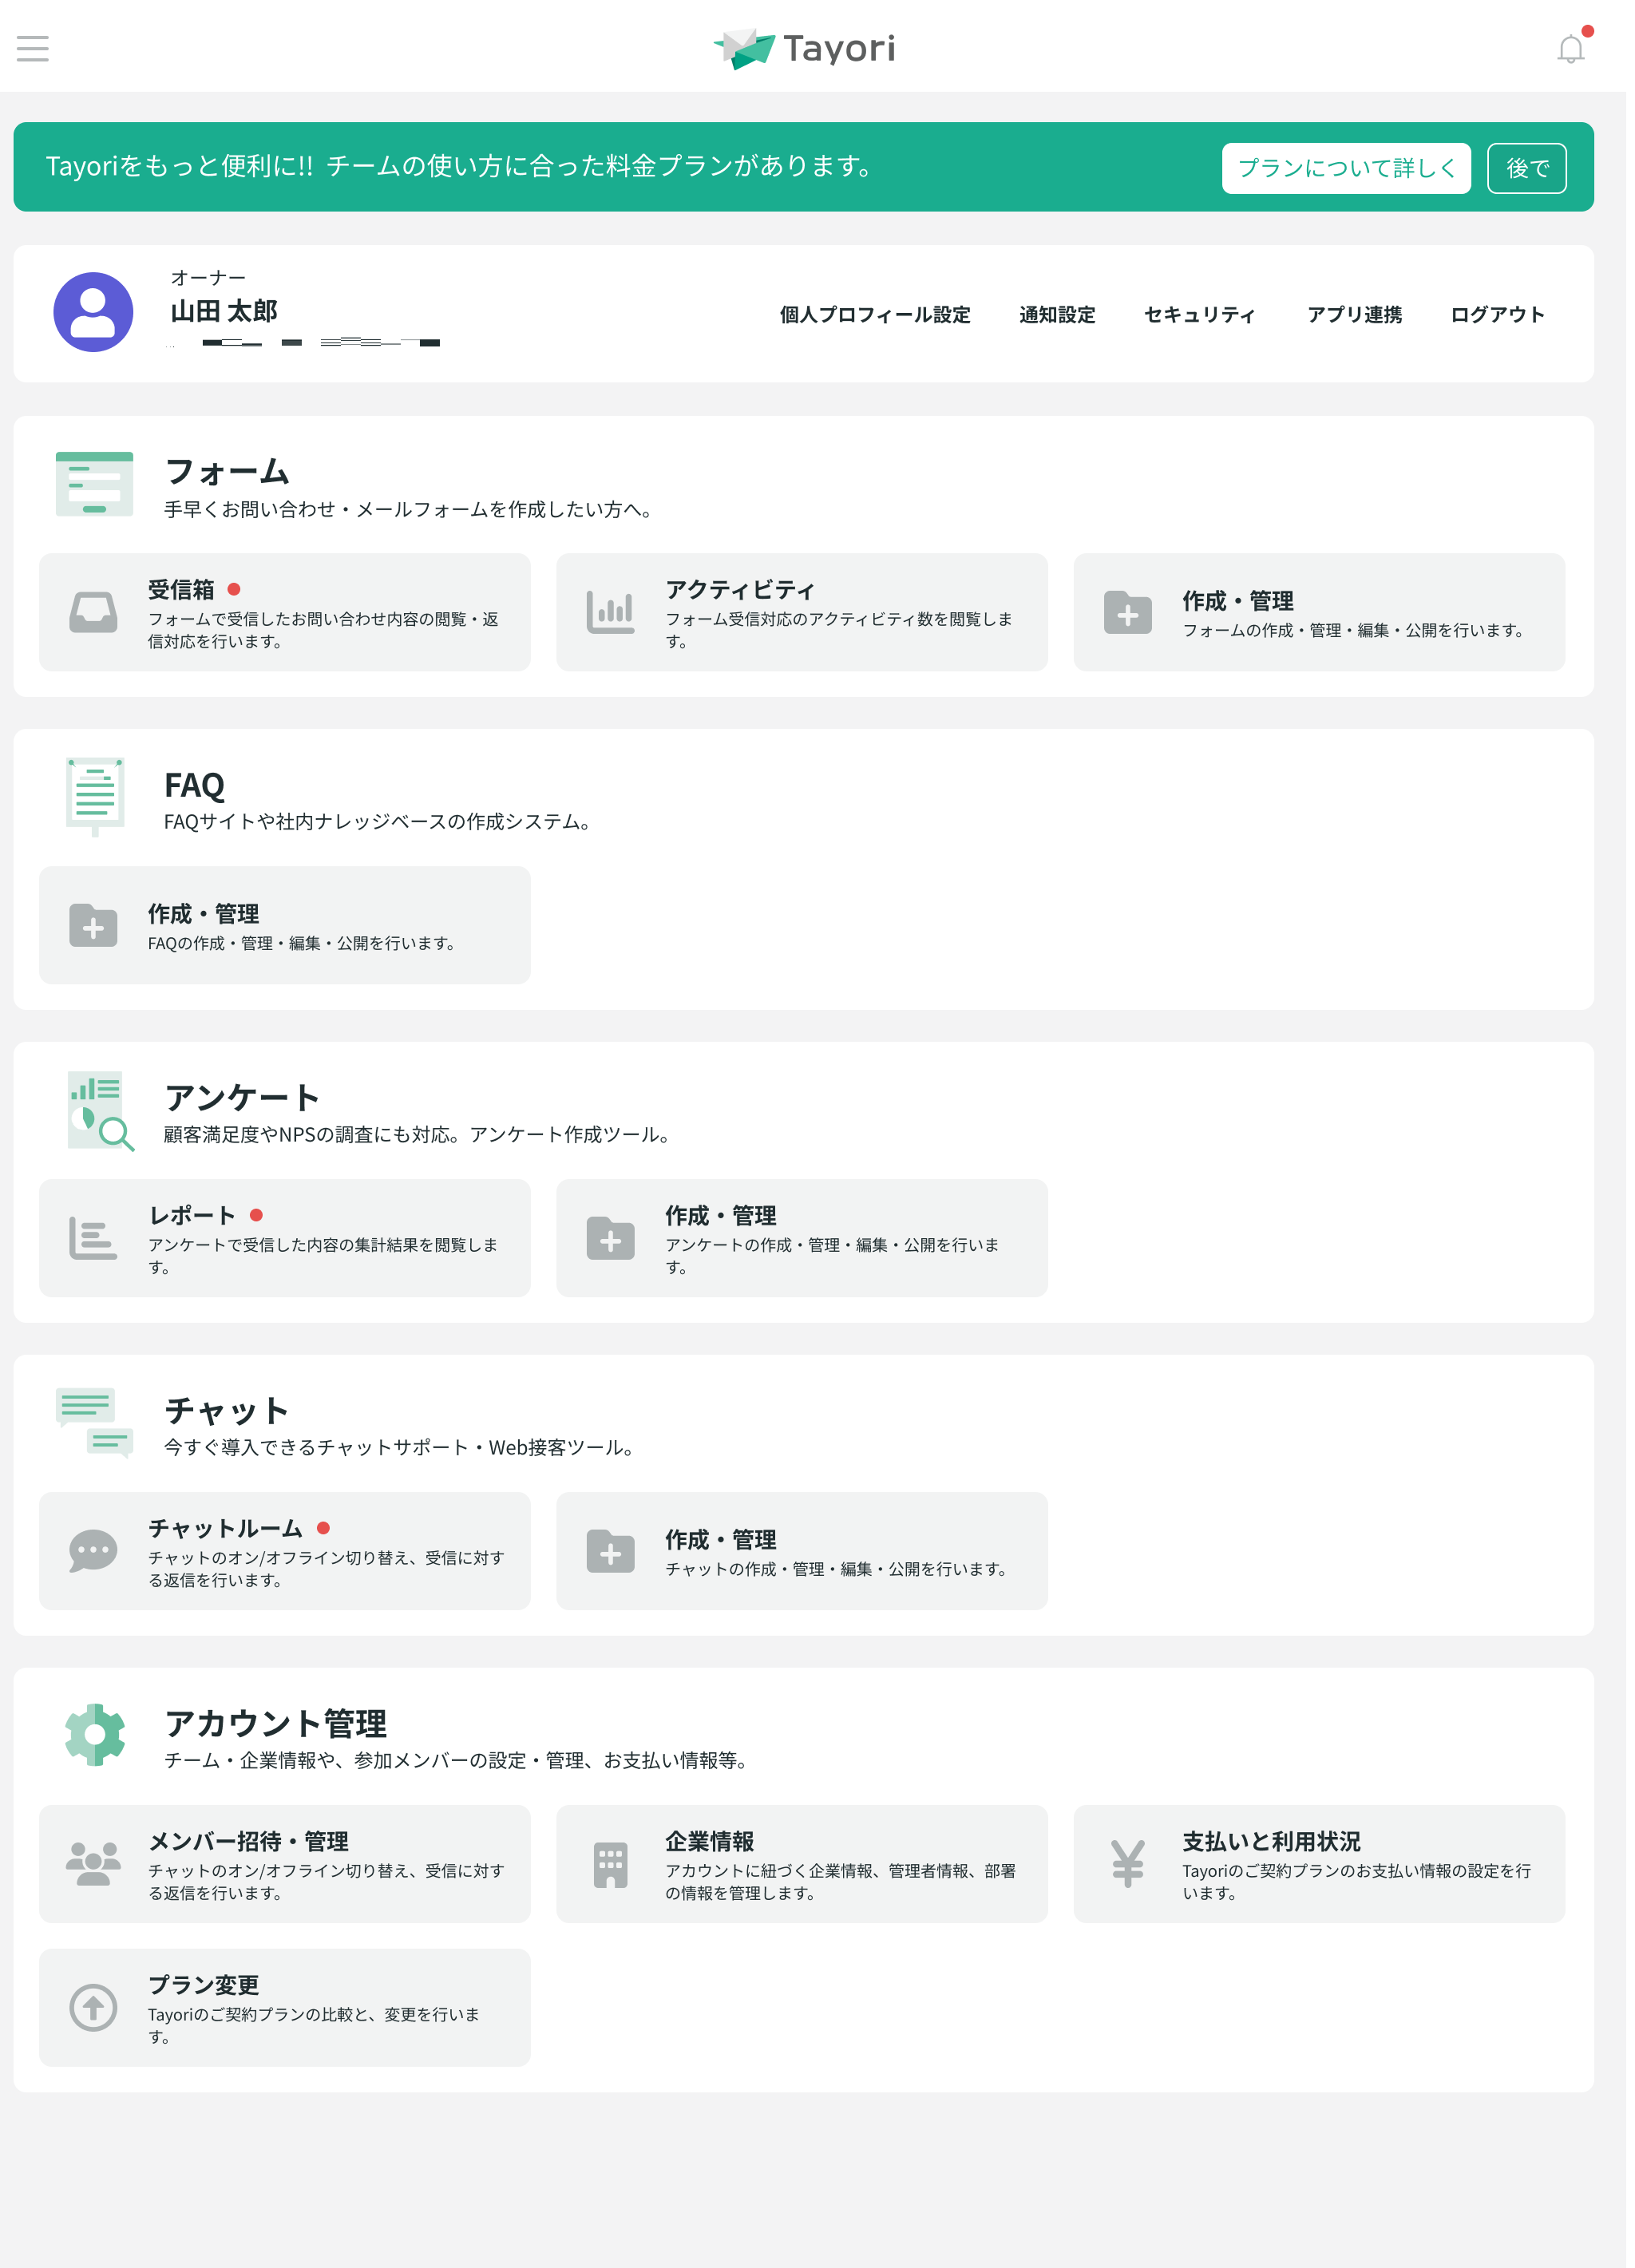Open アプリ連携 menu item

[x=1360, y=316]
